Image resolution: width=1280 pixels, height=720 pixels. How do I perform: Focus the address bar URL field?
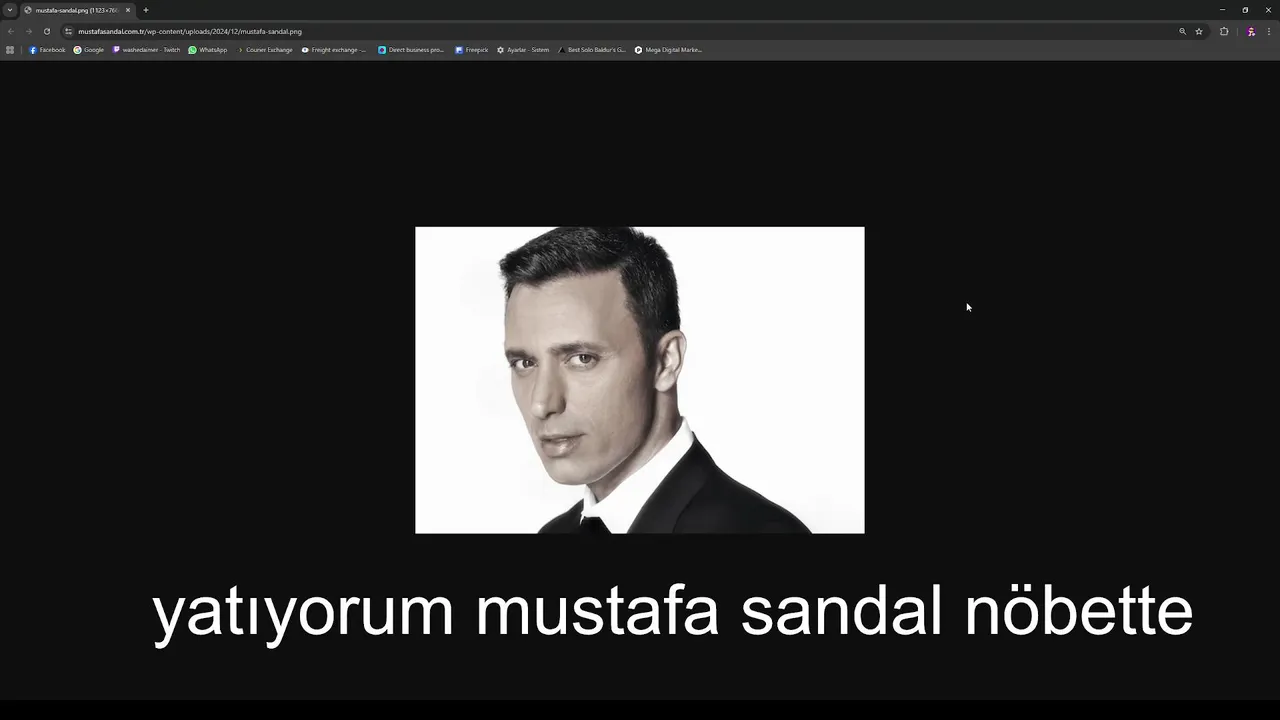click(620, 31)
